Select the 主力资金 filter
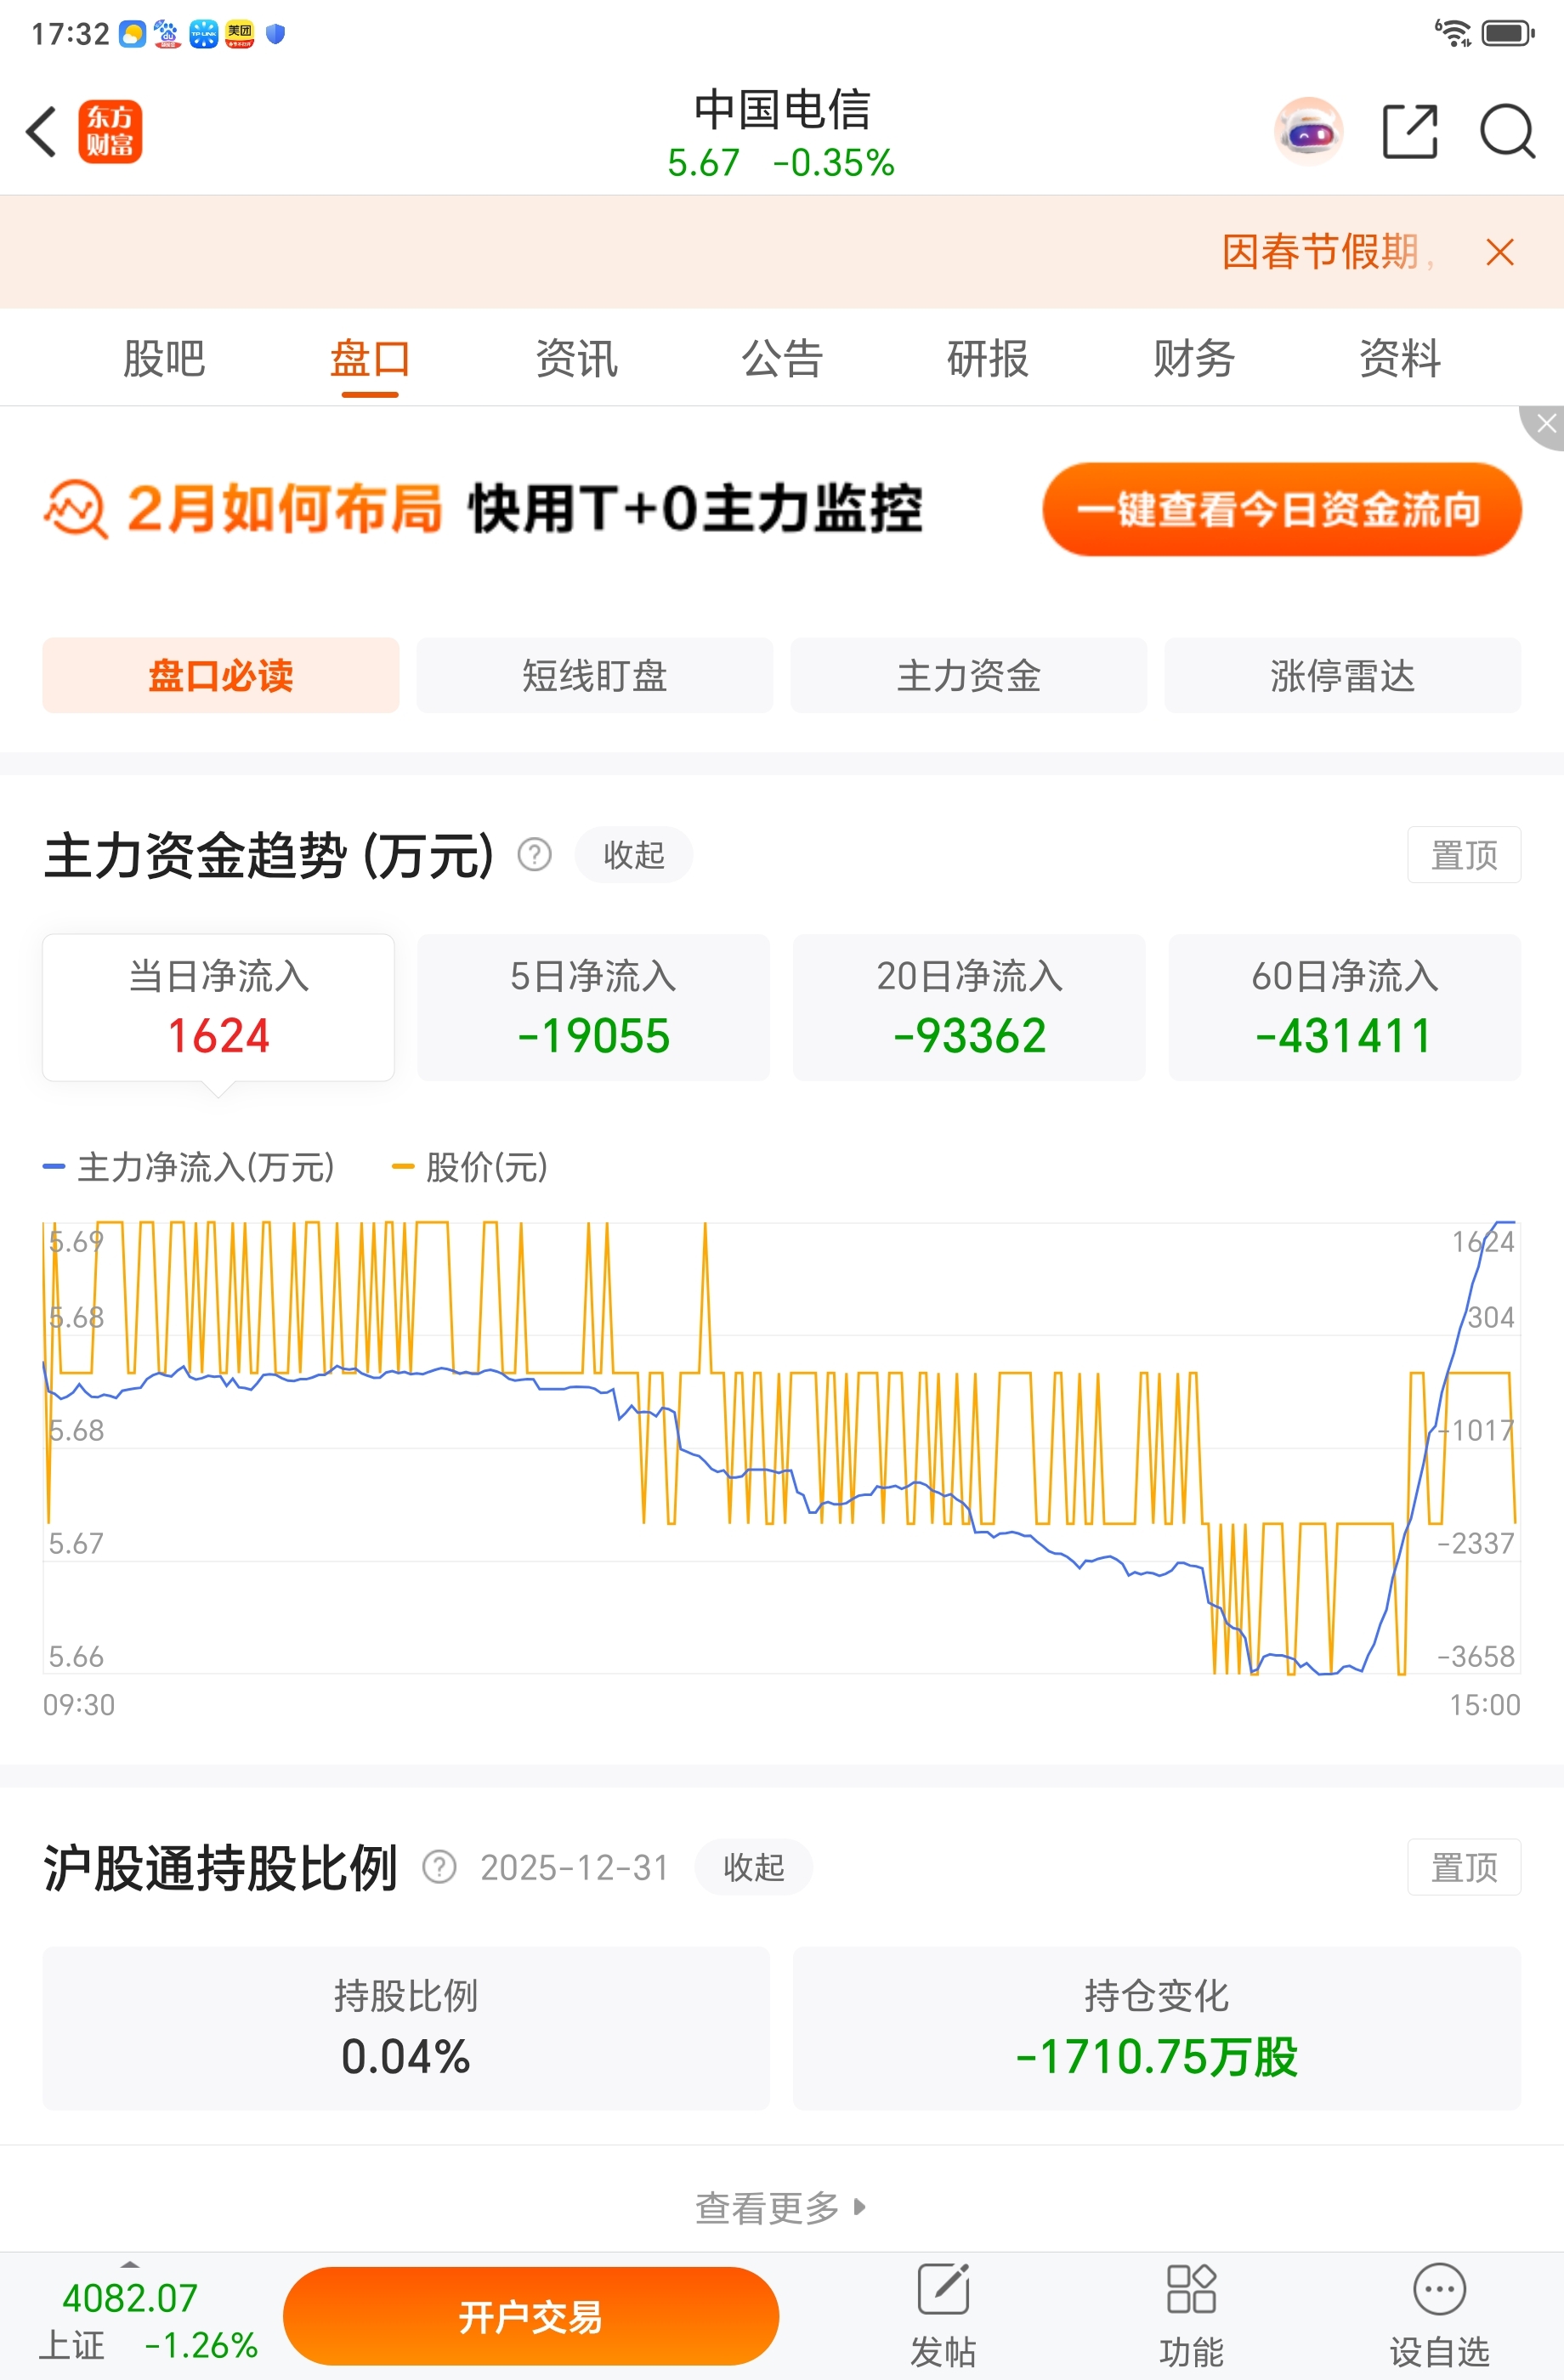The width and height of the screenshot is (1564, 2380). click(x=969, y=675)
